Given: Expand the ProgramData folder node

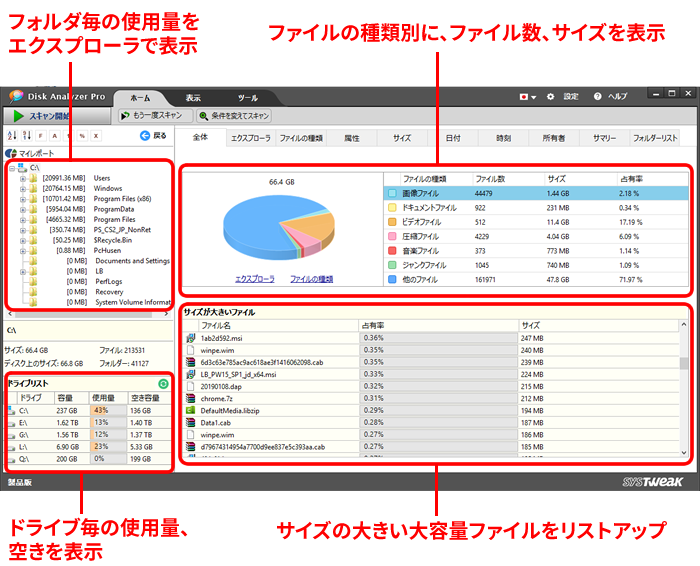Looking at the screenshot, I should click(23, 209).
